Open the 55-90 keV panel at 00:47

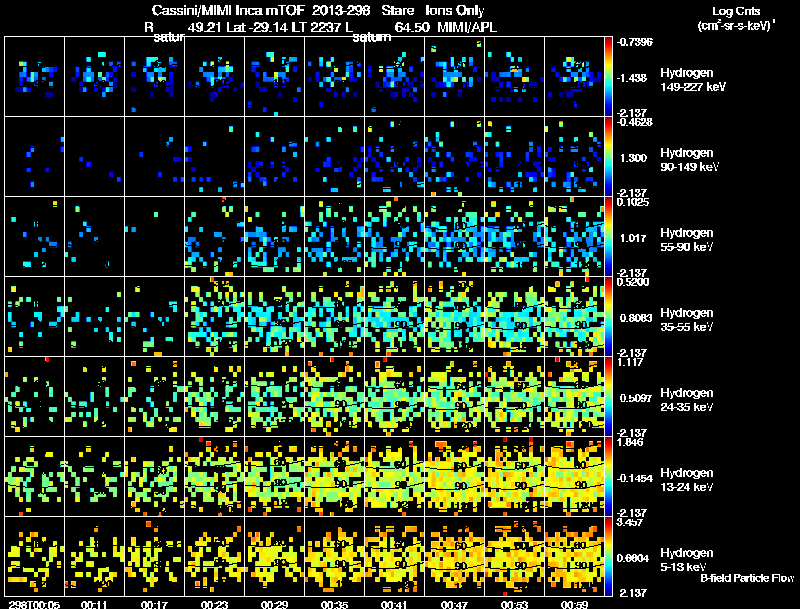tap(454, 237)
